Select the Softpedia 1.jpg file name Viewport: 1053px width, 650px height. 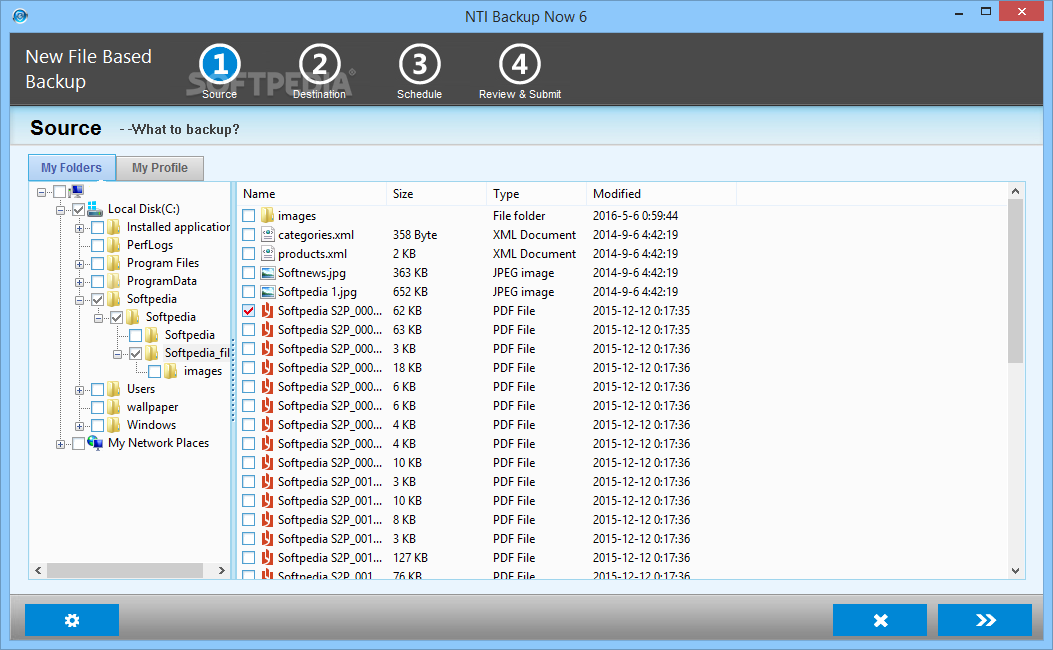[318, 291]
